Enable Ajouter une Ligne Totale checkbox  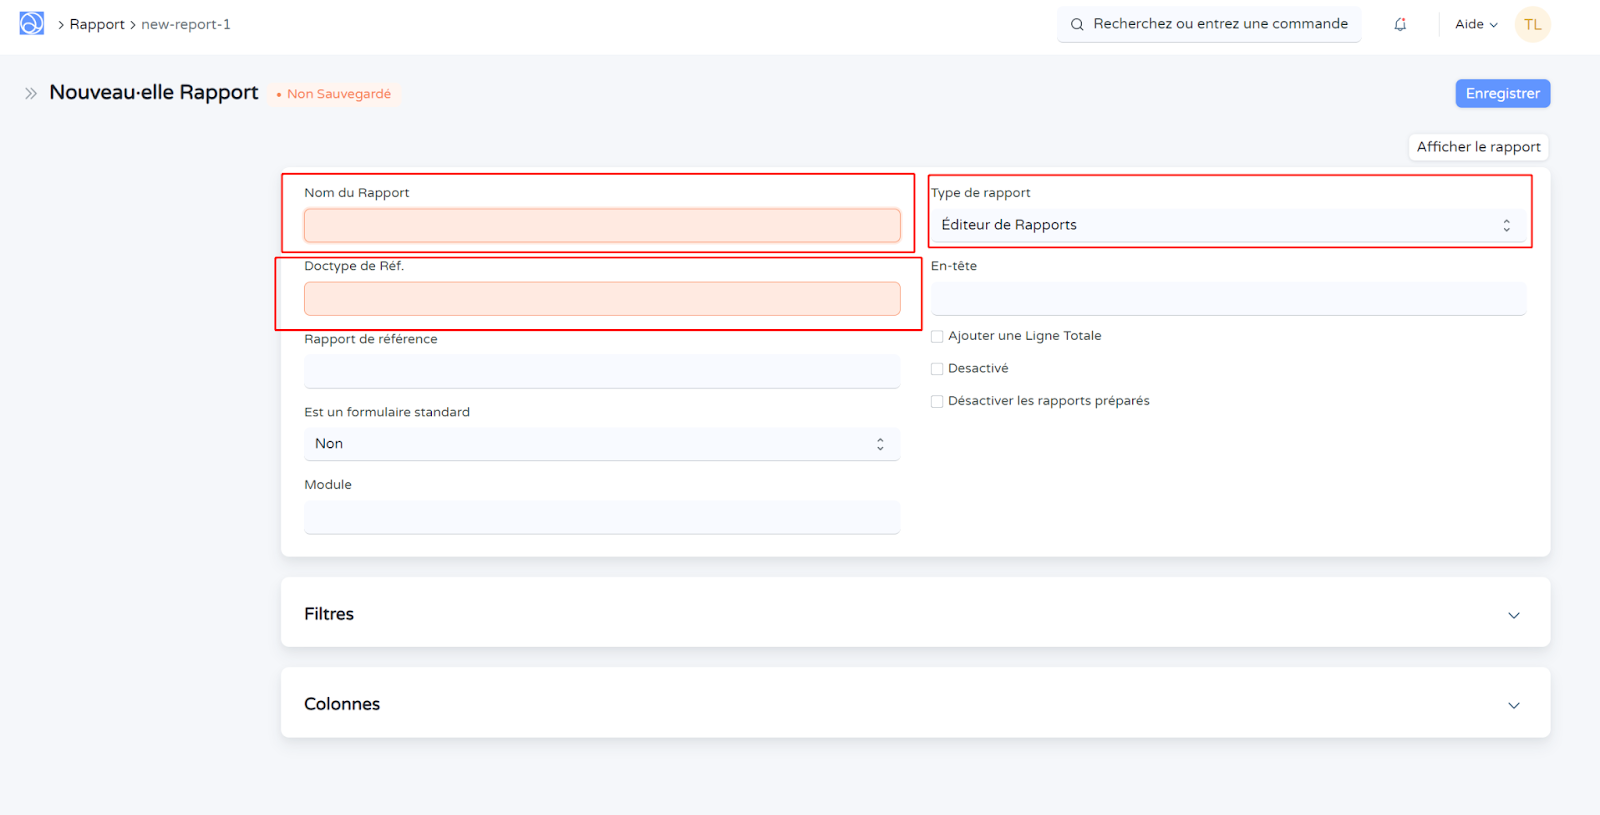(x=937, y=337)
